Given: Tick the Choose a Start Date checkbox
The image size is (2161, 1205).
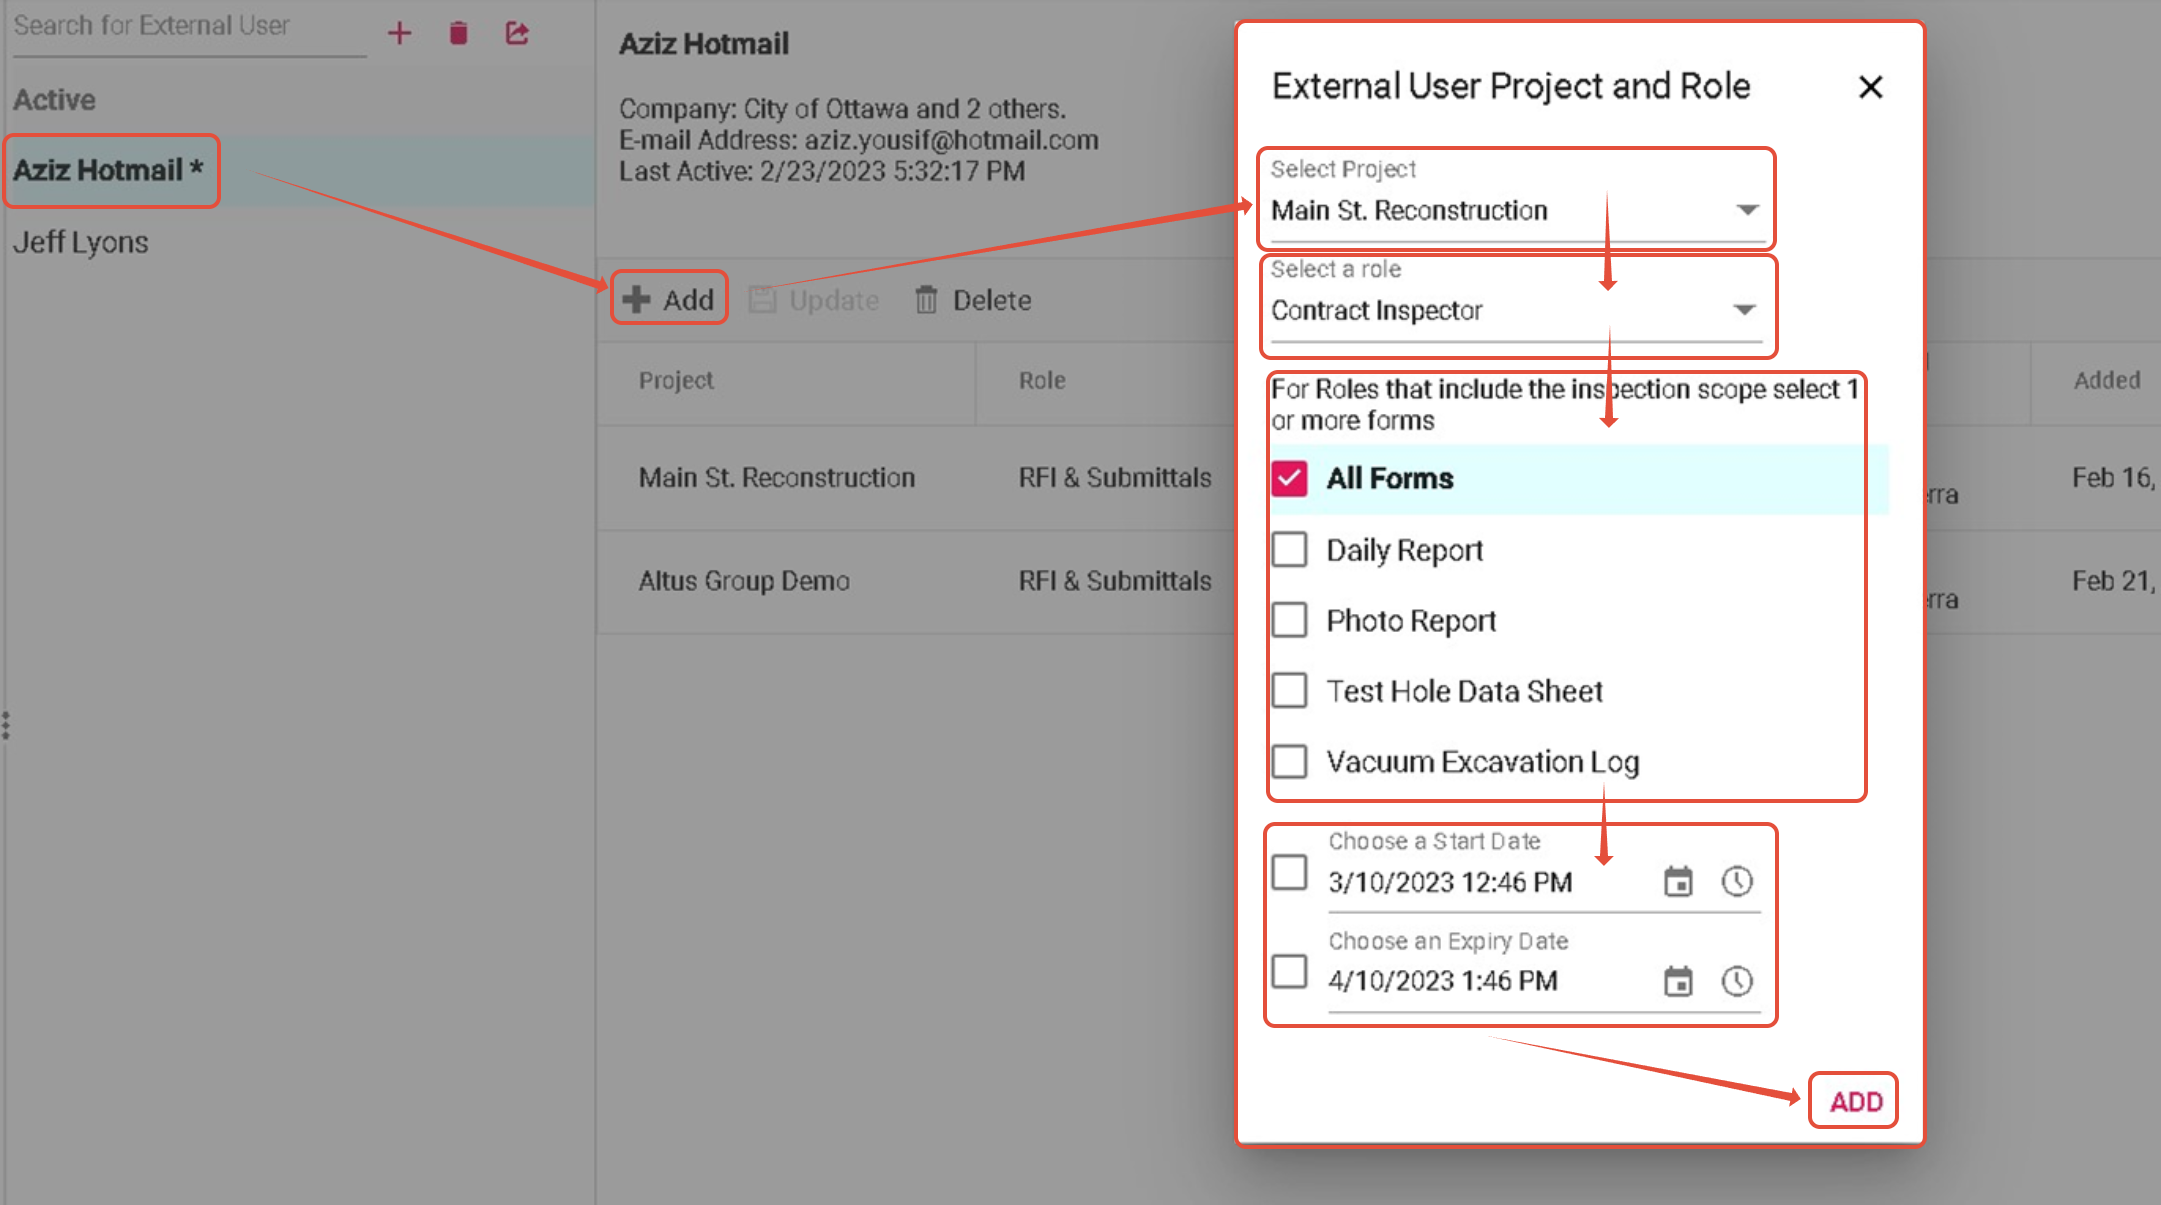Looking at the screenshot, I should (1289, 872).
